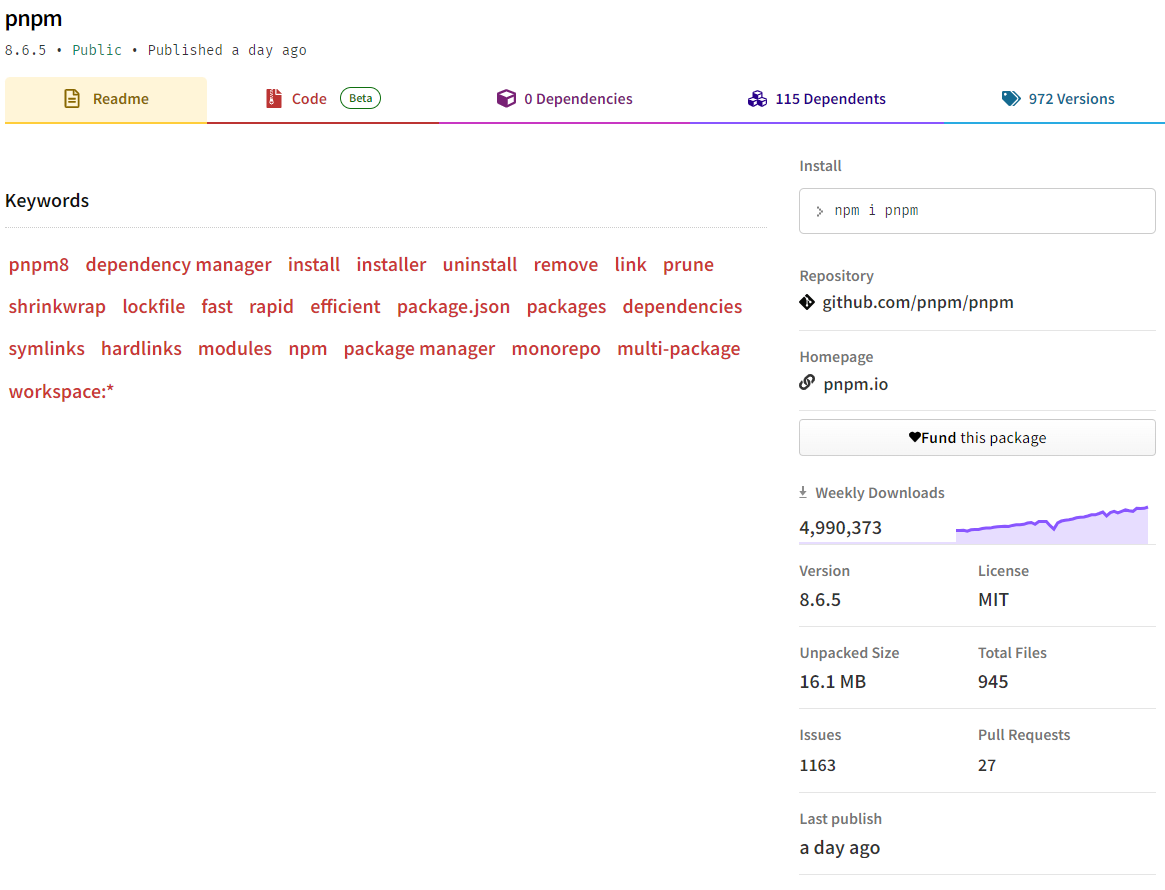
Task: Click the symlinks keyword
Action: coord(47,349)
